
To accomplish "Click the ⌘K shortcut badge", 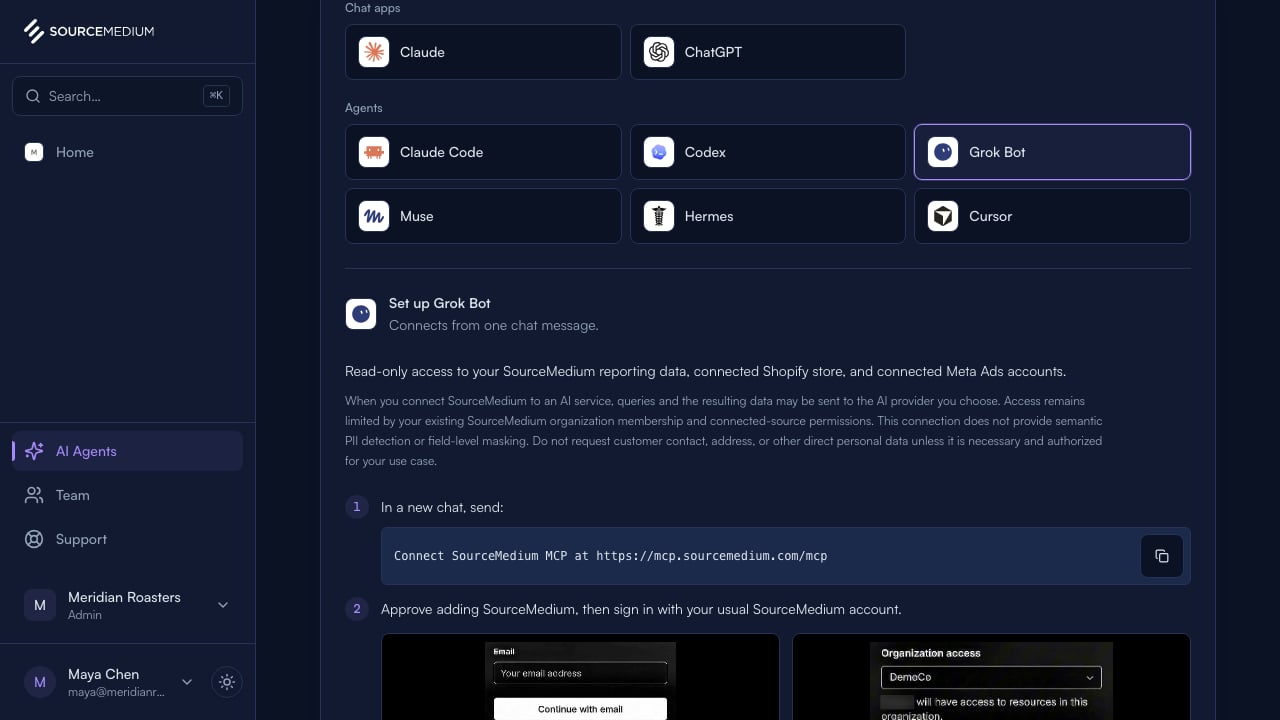I will pyautogui.click(x=216, y=96).
